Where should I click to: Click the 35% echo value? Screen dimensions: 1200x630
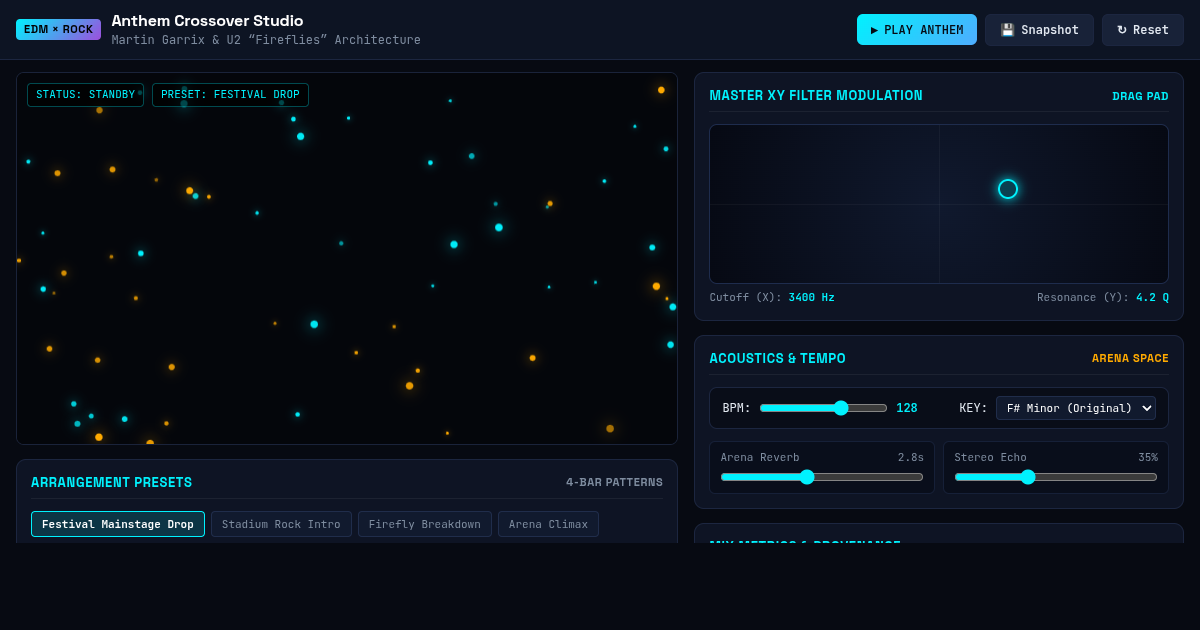(x=1148, y=458)
